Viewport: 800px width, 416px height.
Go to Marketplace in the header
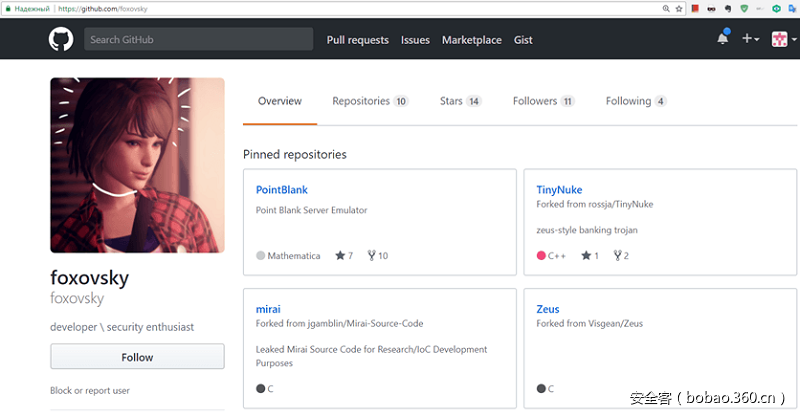click(x=471, y=40)
